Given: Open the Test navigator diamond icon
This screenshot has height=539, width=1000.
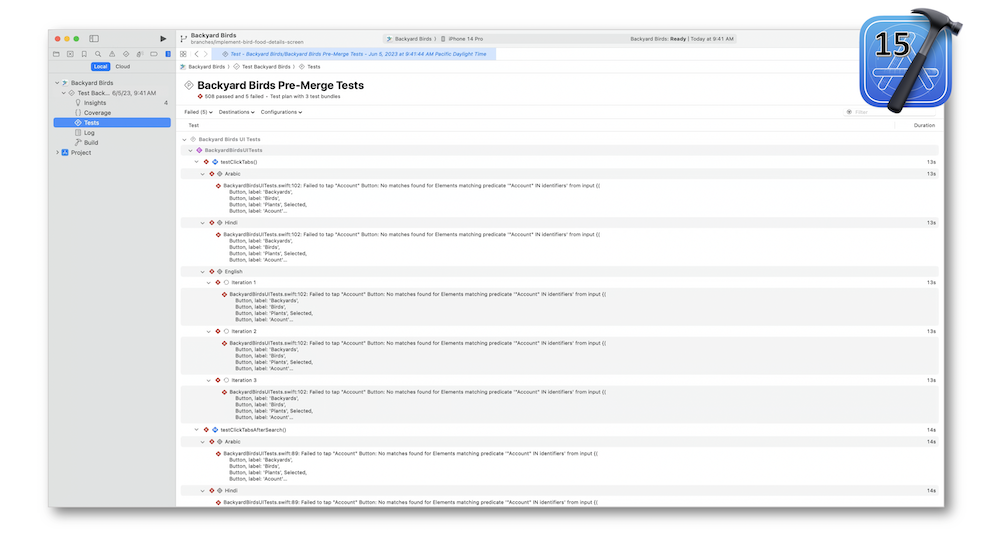Looking at the screenshot, I should tap(126, 54).
